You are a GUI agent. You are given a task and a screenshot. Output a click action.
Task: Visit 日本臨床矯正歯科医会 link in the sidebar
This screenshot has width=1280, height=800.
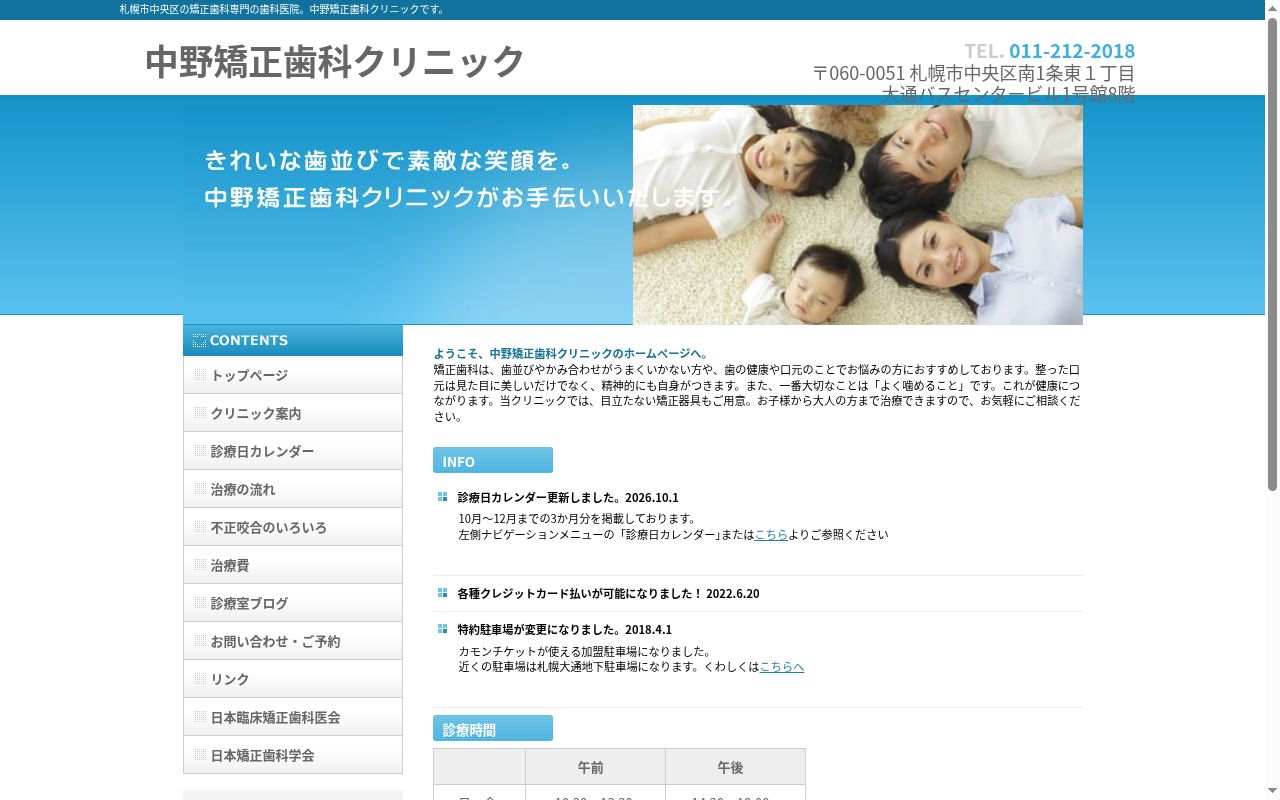292,717
